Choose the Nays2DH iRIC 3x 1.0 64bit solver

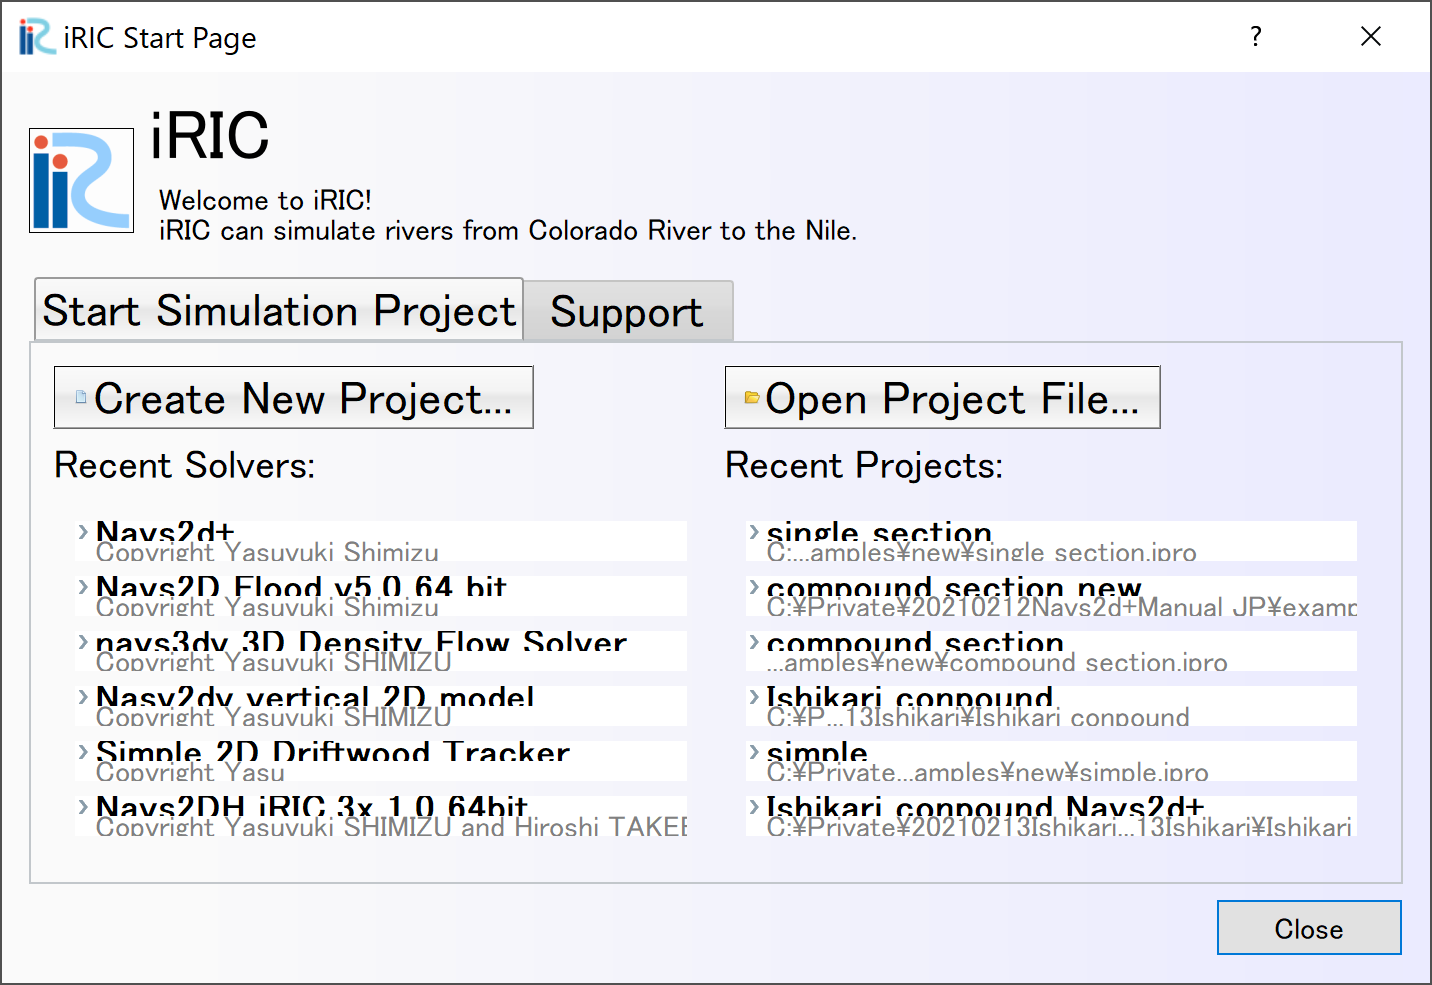(381, 816)
